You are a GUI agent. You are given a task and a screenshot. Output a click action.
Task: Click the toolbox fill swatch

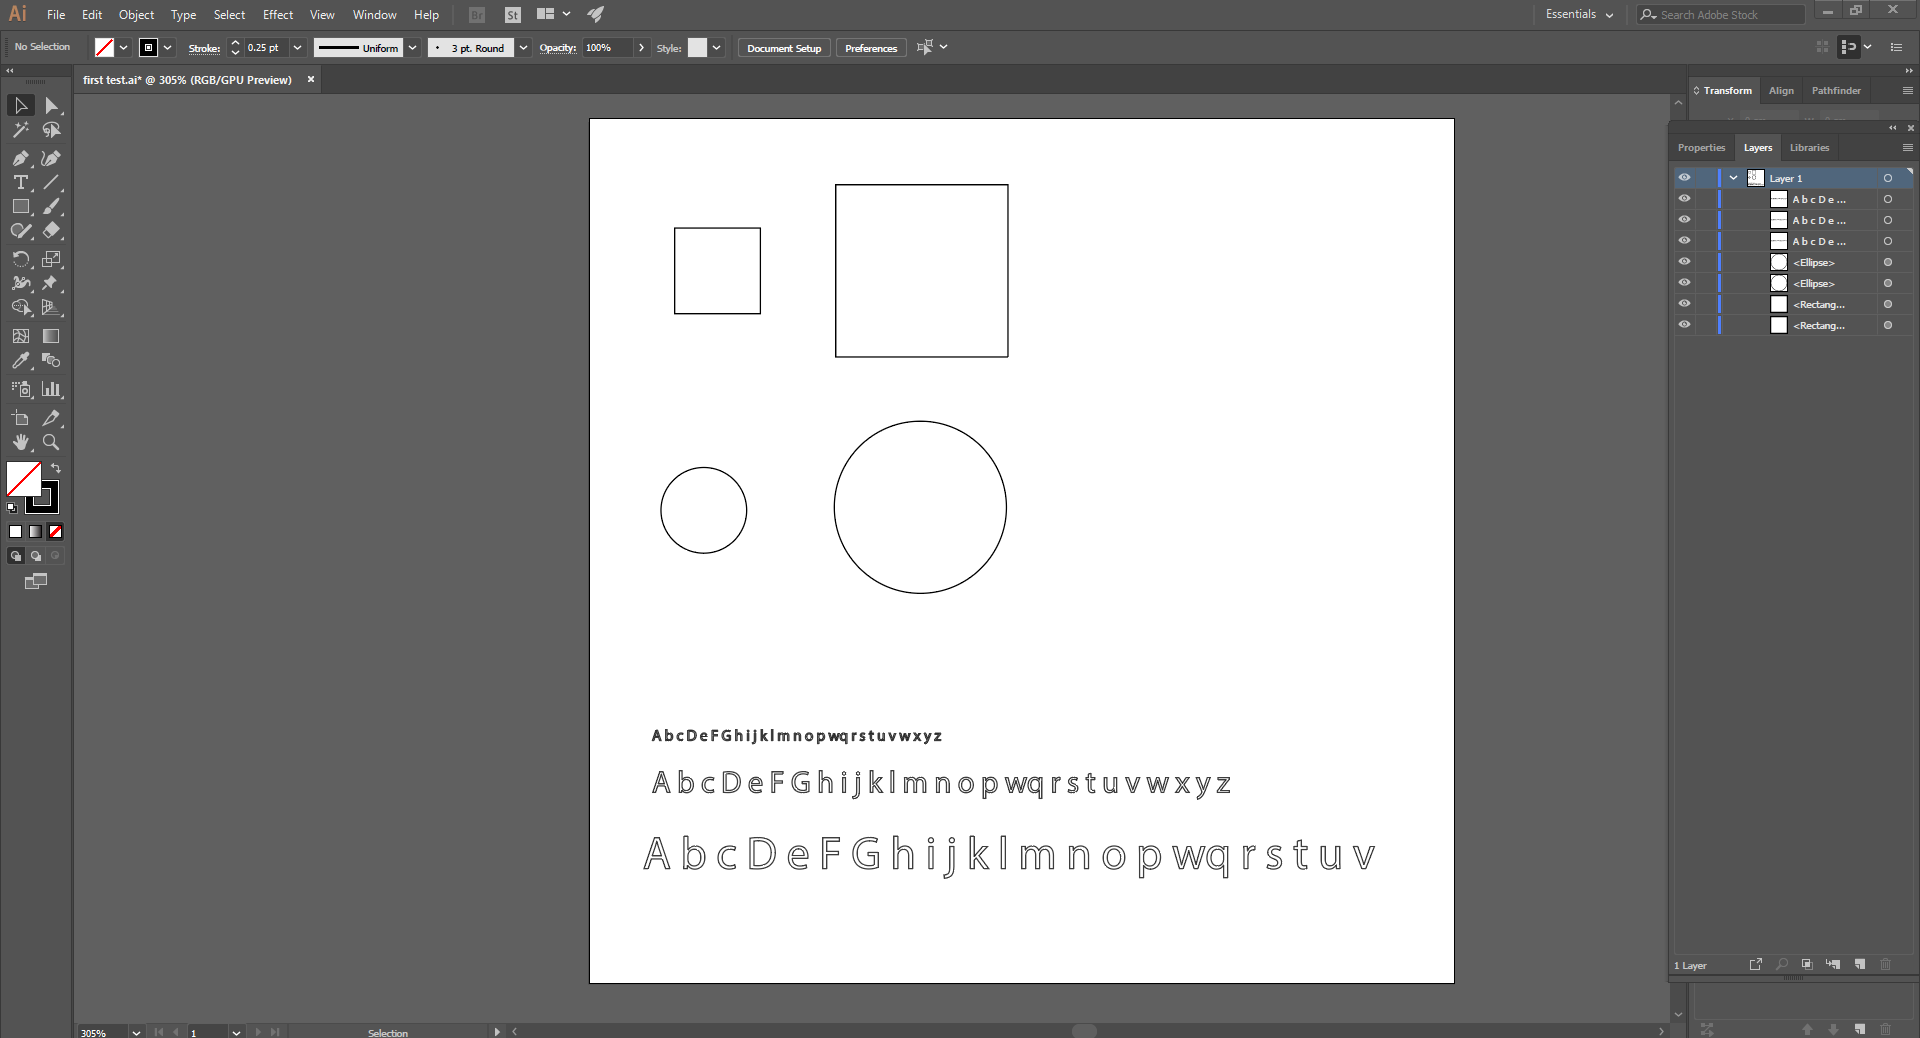pyautogui.click(x=23, y=479)
